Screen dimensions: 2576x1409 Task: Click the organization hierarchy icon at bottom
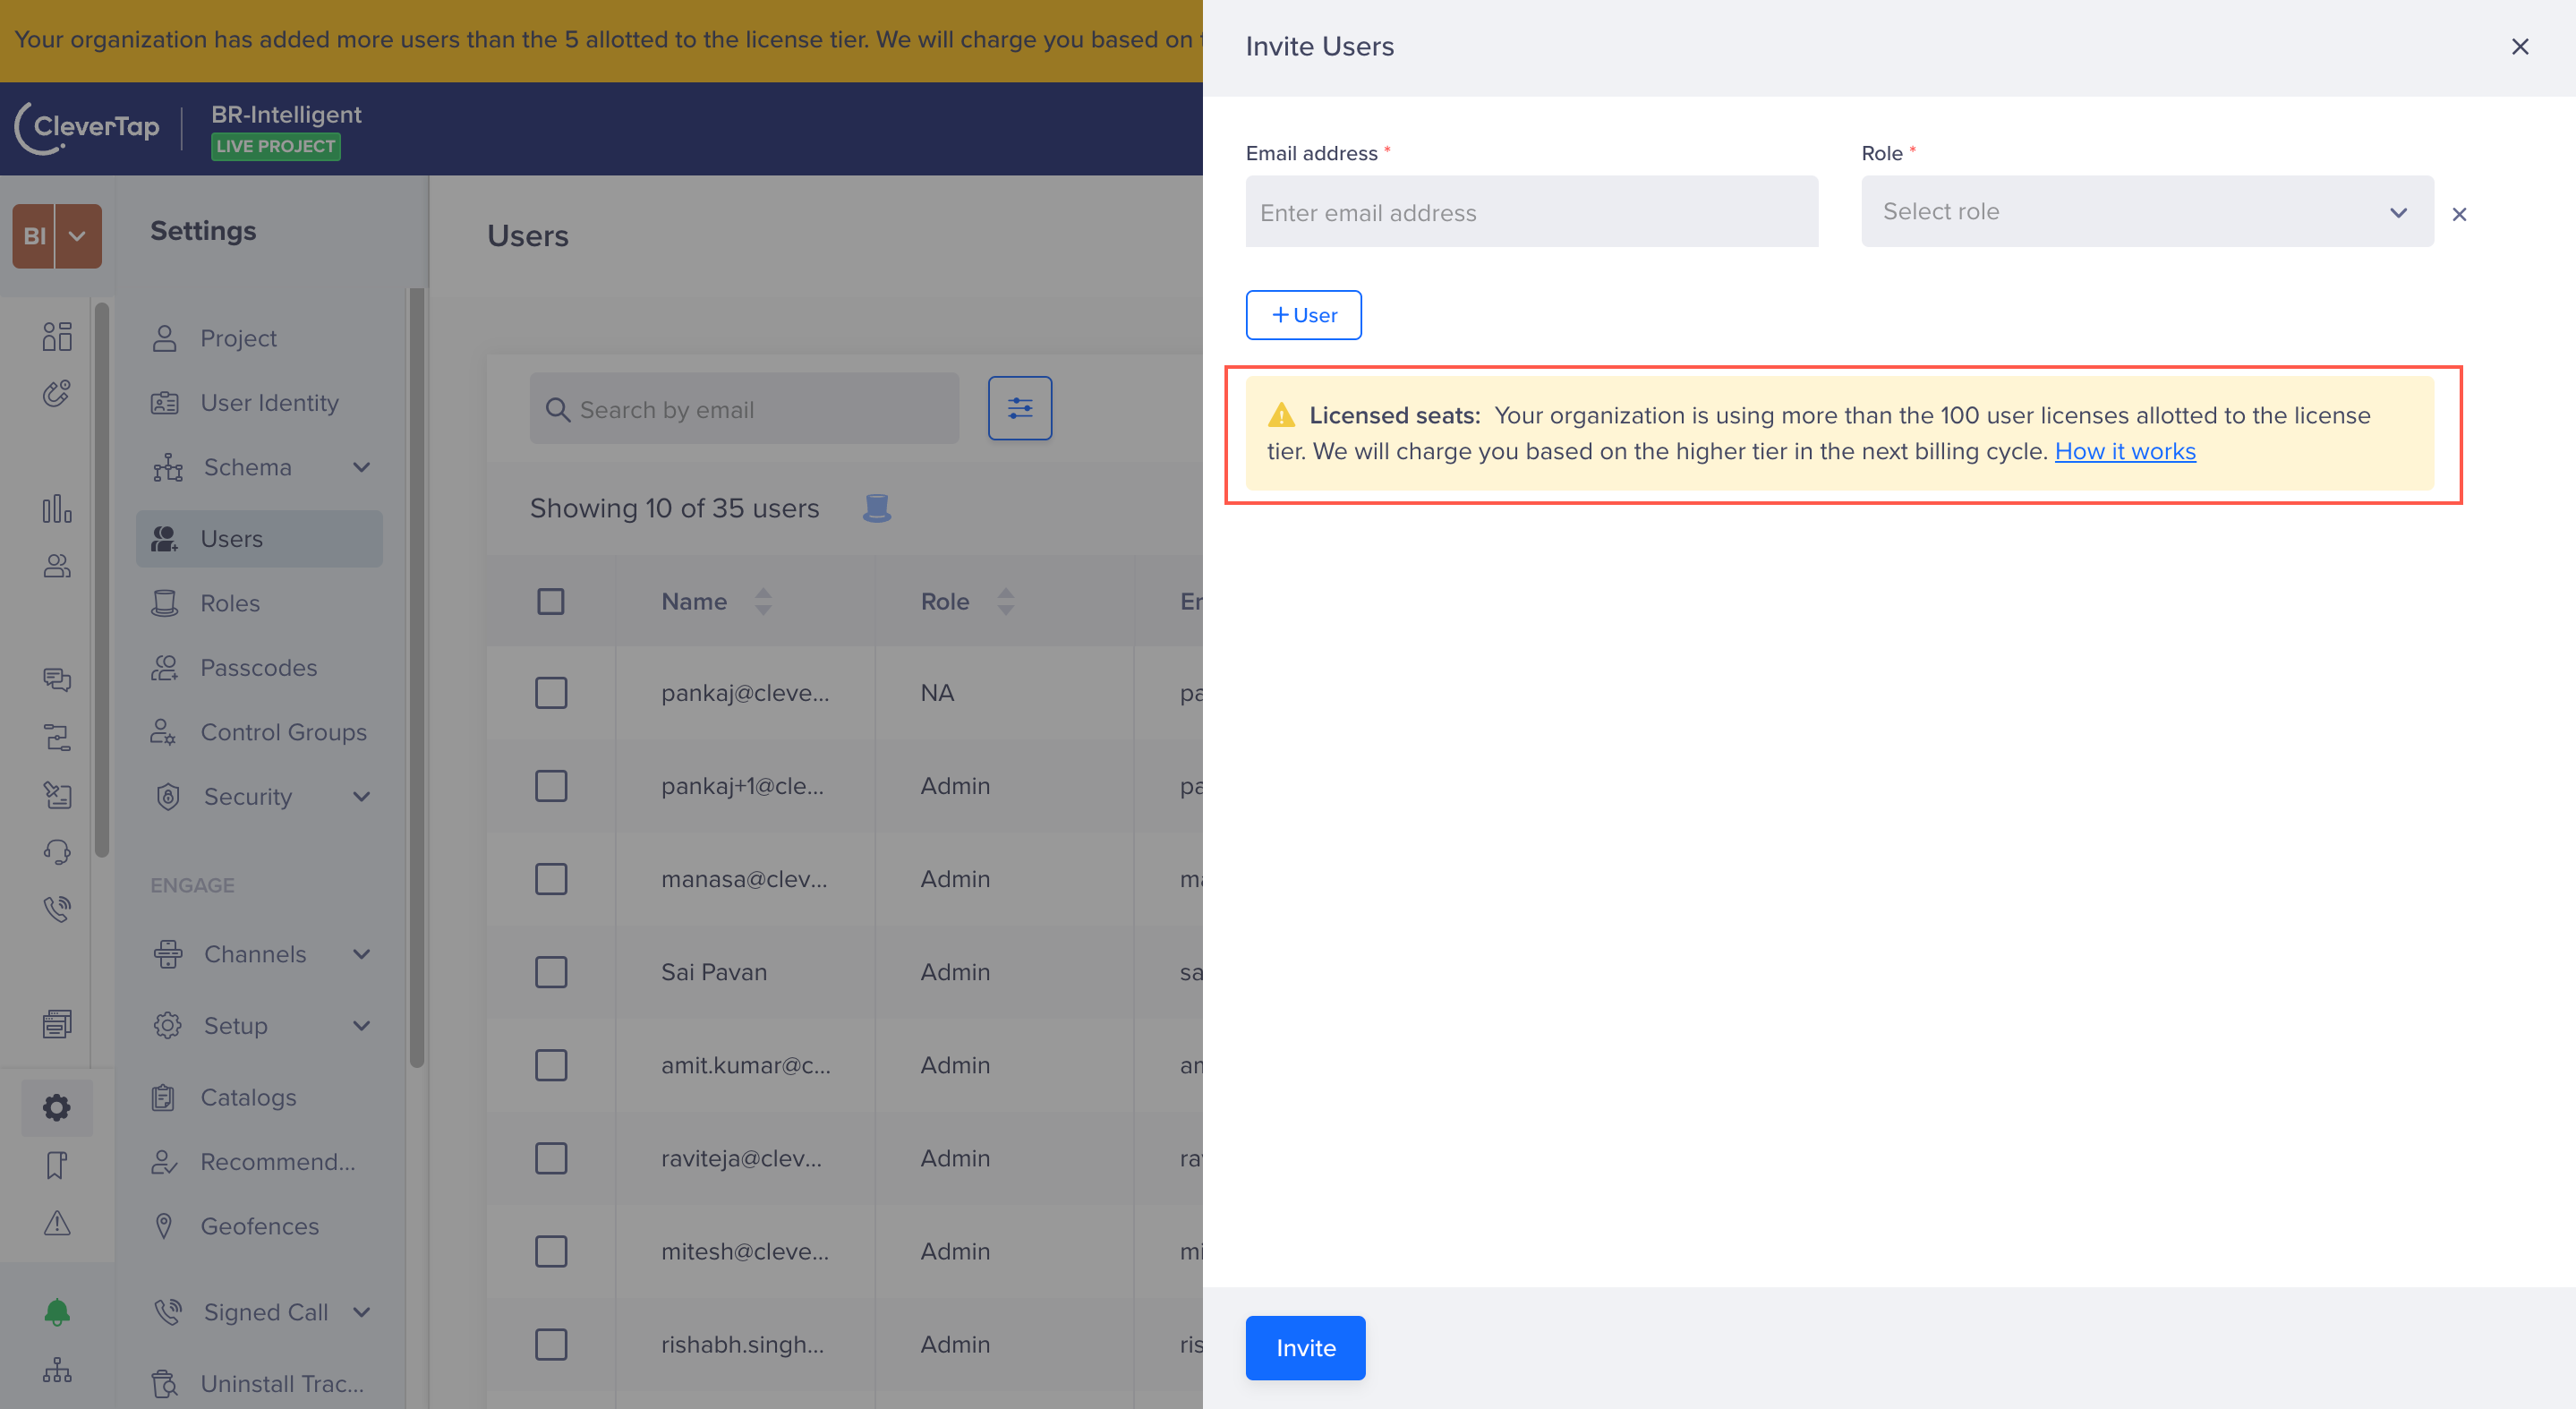57,1369
